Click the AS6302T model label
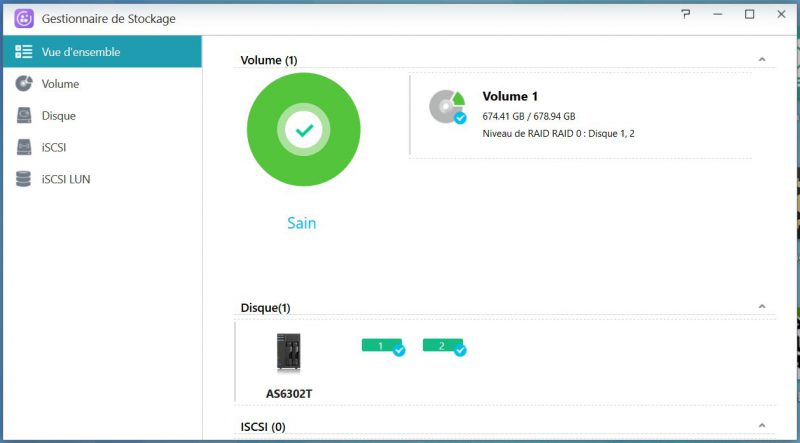800x443 pixels. pyautogui.click(x=289, y=394)
